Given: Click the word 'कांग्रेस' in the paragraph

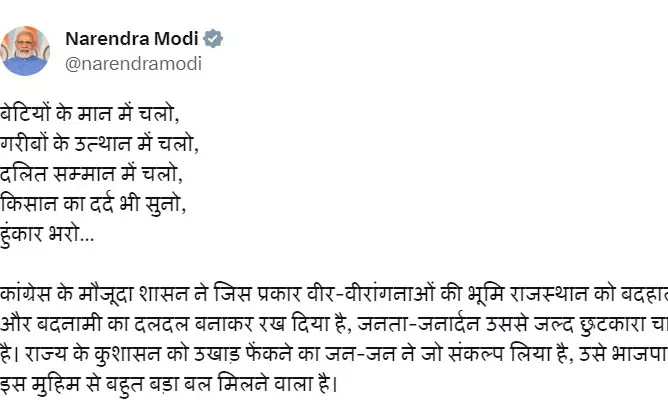Looking at the screenshot, I should [26, 294].
